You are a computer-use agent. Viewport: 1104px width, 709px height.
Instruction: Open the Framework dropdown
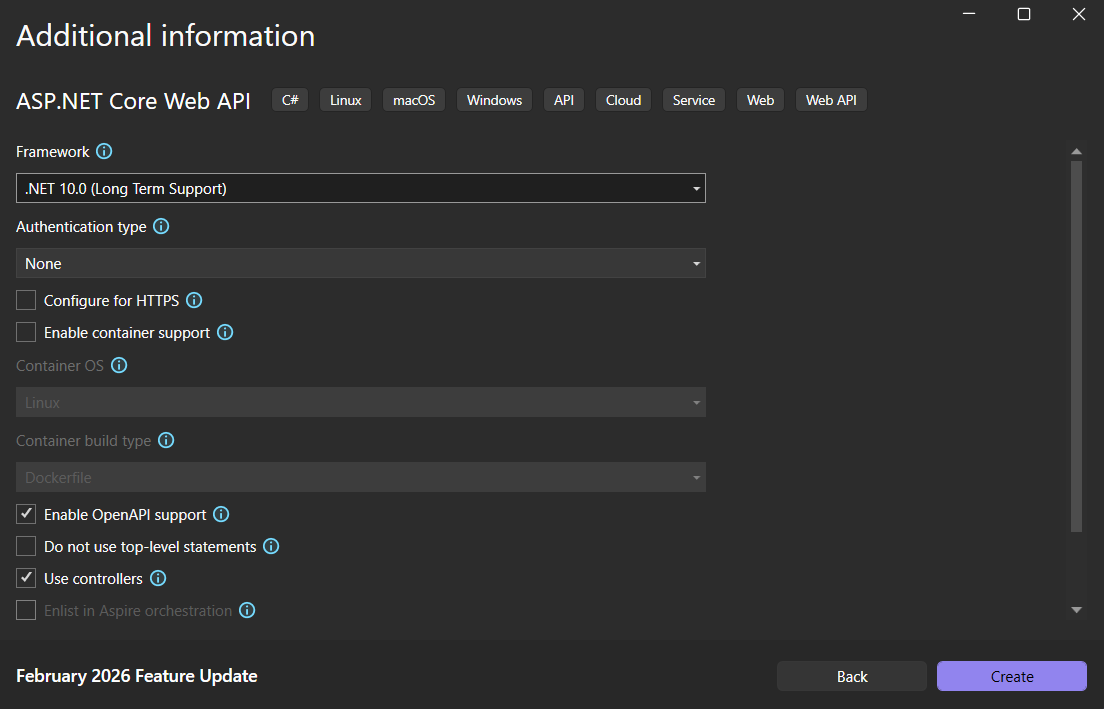360,188
